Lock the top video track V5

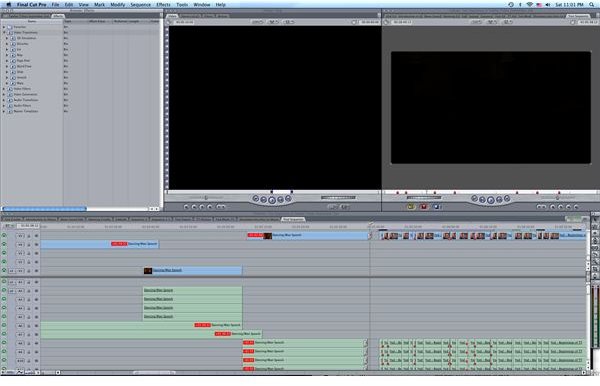click(x=29, y=236)
